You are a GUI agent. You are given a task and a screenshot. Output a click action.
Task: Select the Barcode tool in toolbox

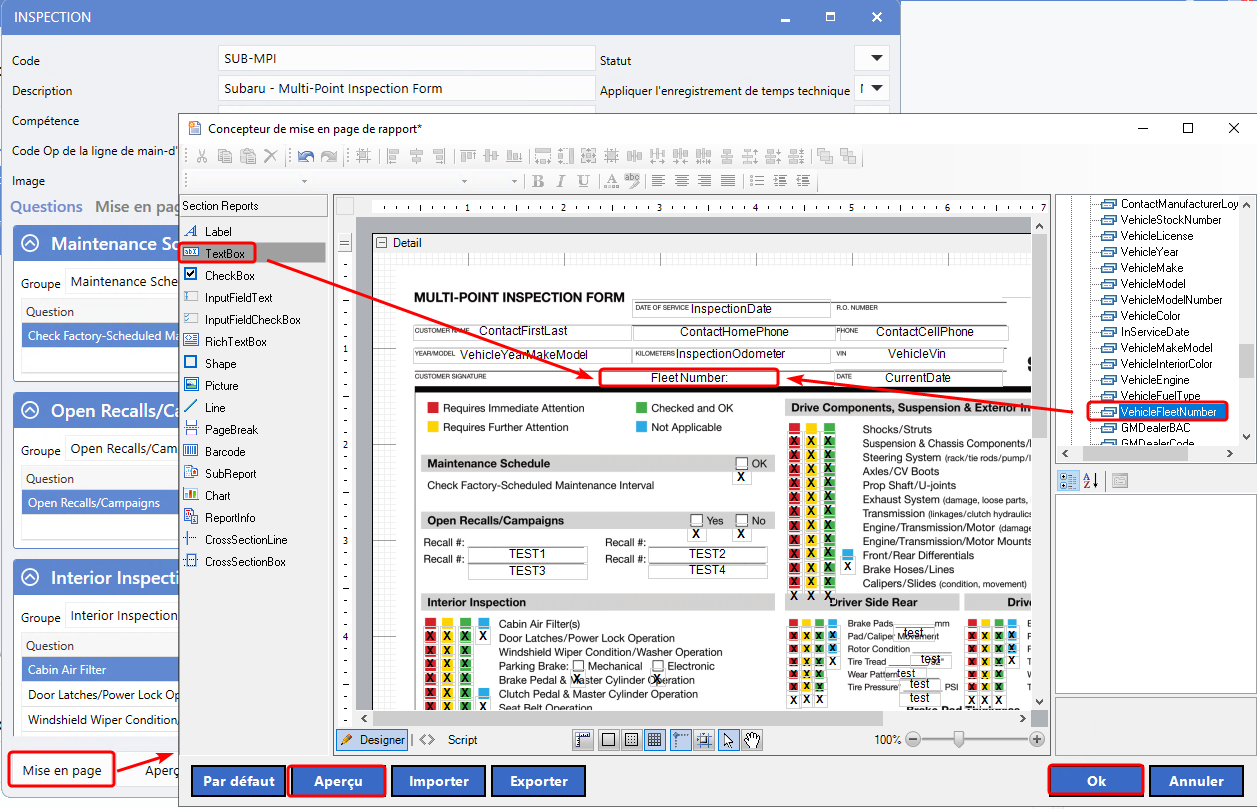224,452
